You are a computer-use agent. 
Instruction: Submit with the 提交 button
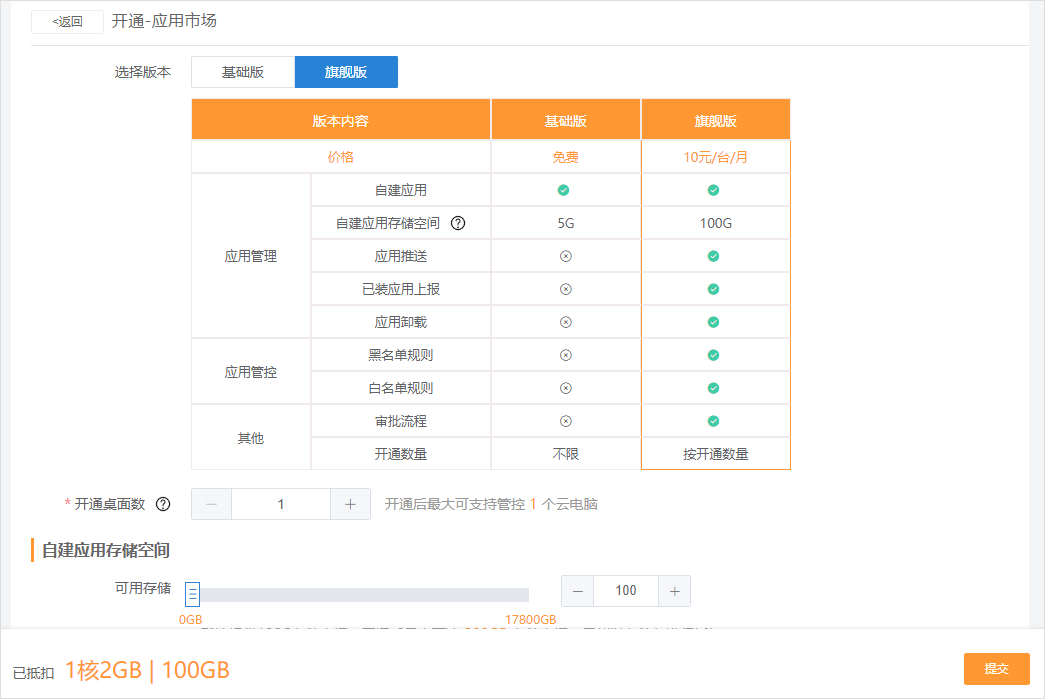[996, 669]
